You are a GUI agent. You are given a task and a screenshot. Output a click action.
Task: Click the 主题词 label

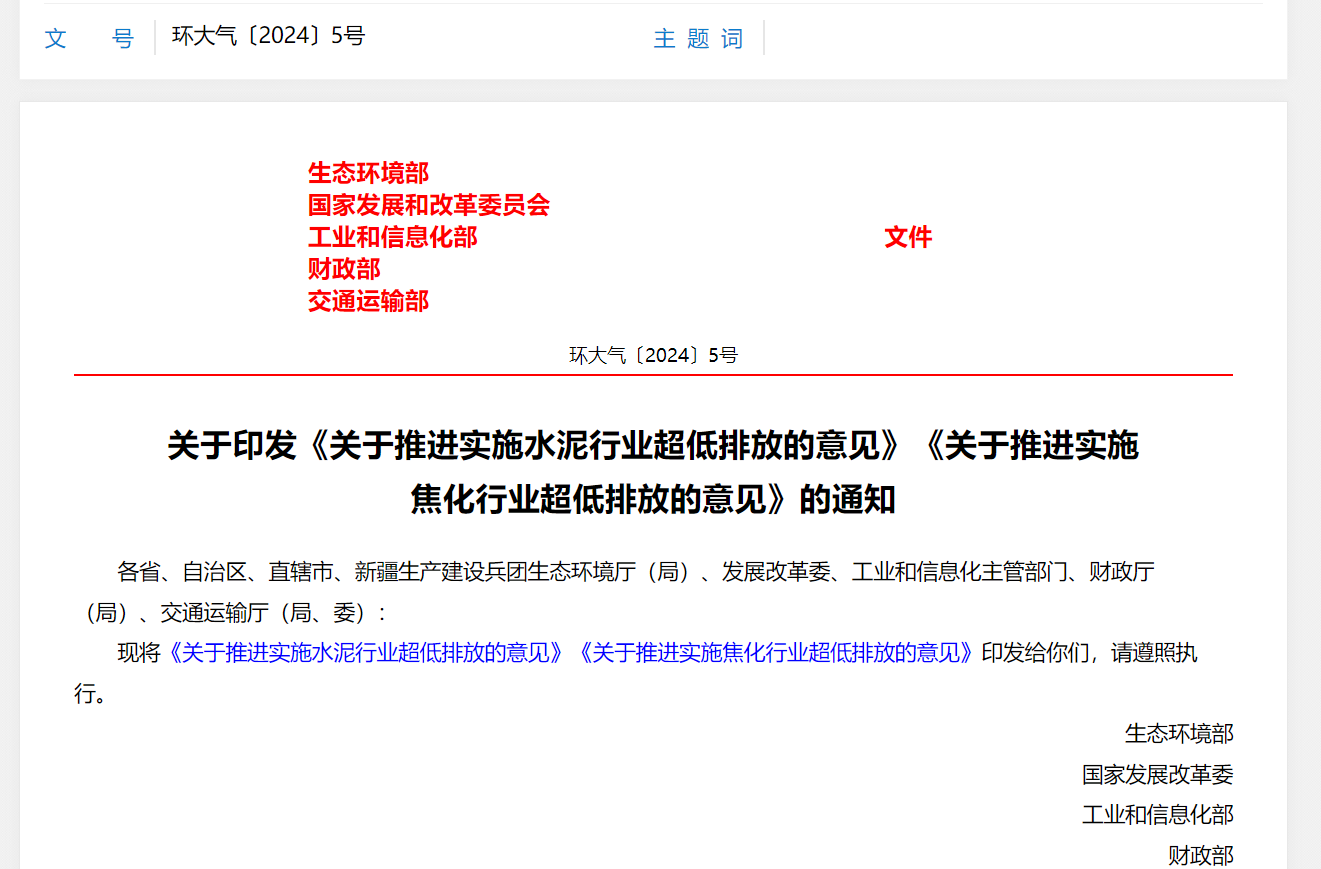(x=698, y=39)
